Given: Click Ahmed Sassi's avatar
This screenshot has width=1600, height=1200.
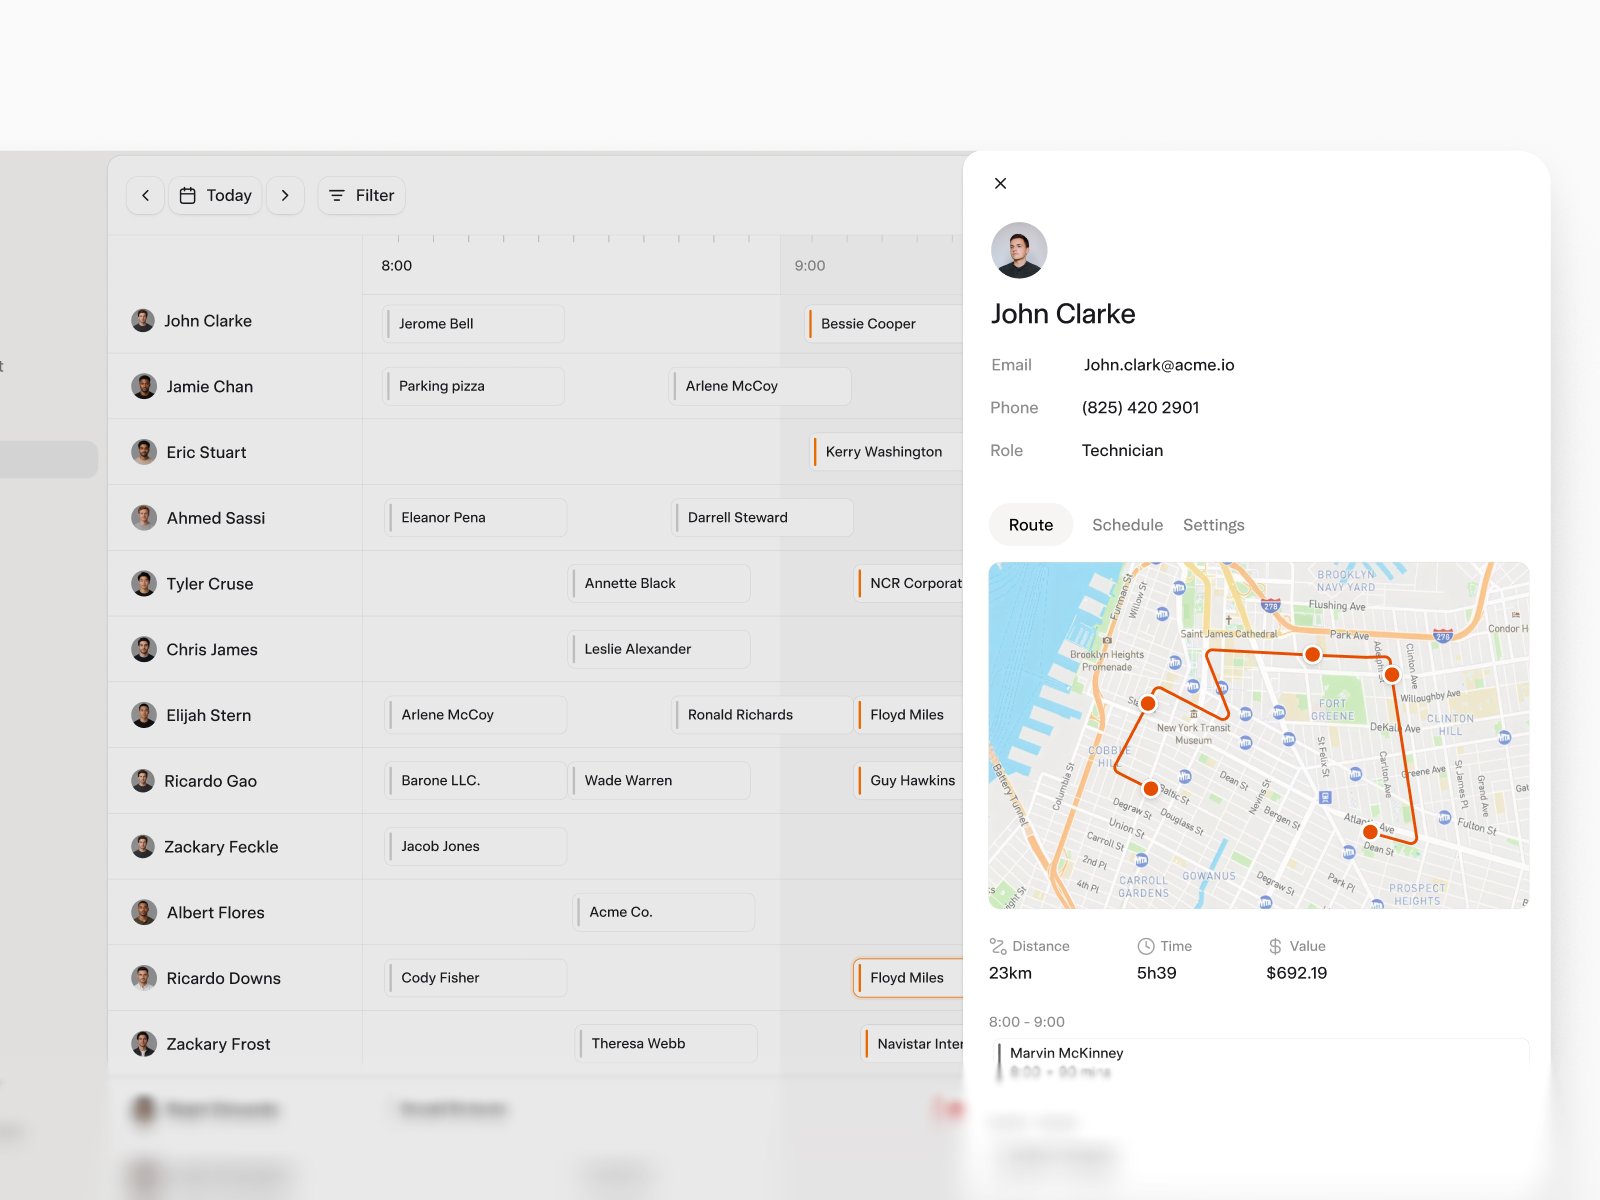Looking at the screenshot, I should tap(144, 518).
